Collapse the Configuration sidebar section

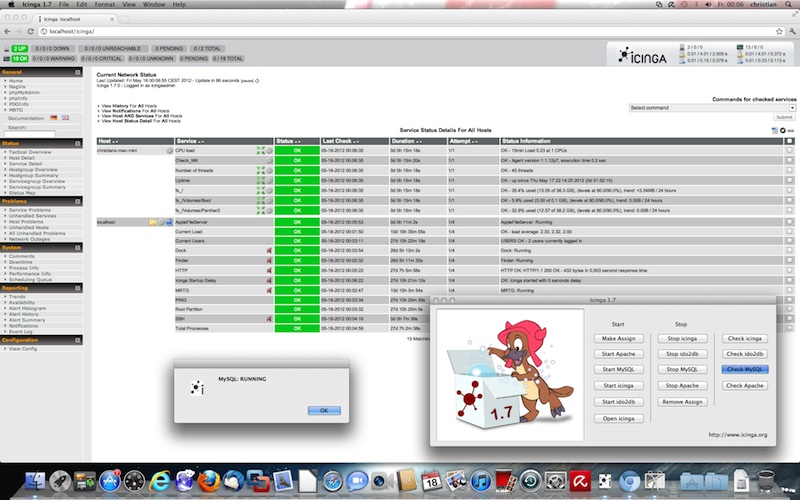click(x=78, y=340)
